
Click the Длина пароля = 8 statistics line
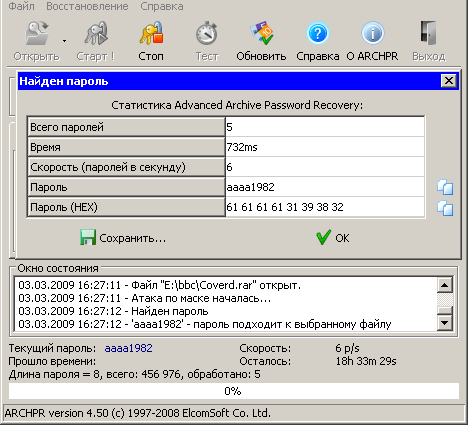(135, 374)
